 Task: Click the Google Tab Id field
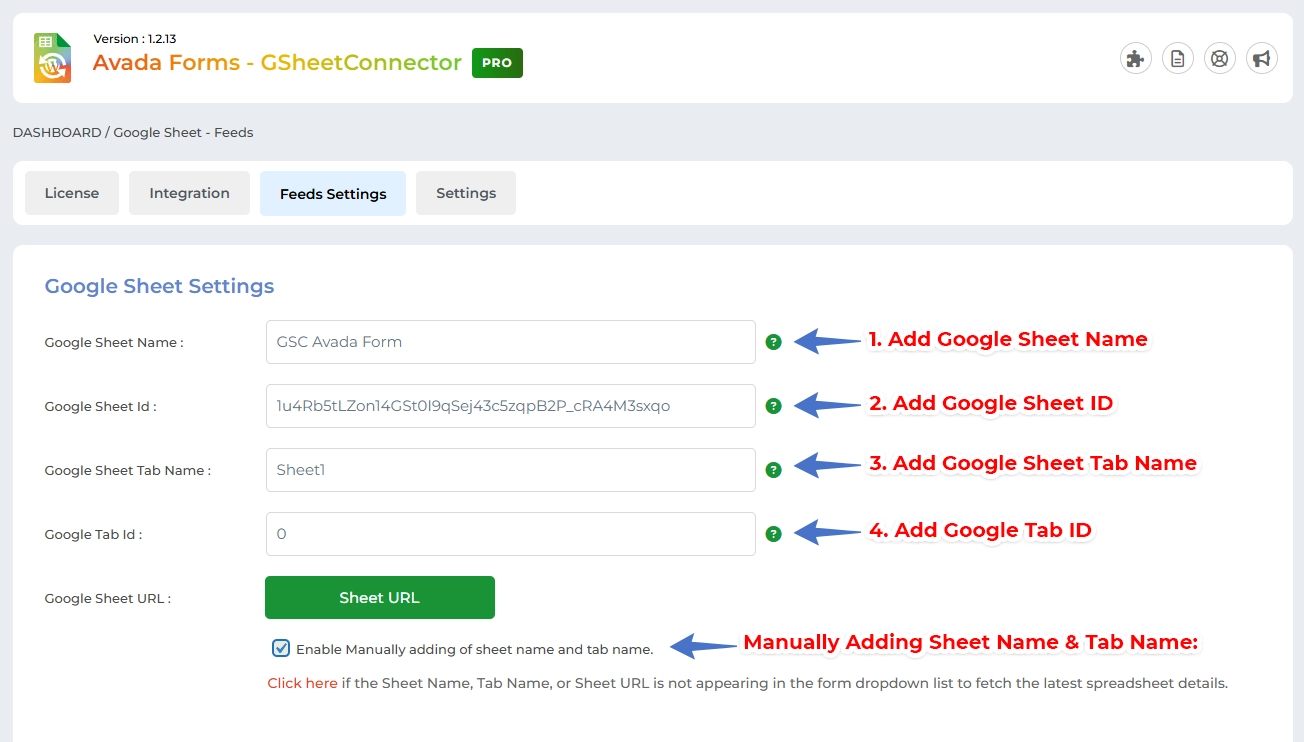[510, 534]
